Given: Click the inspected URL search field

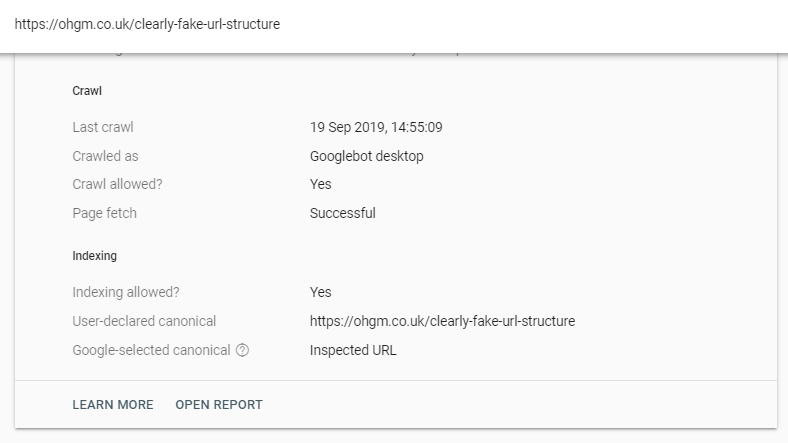Looking at the screenshot, I should 394,24.
